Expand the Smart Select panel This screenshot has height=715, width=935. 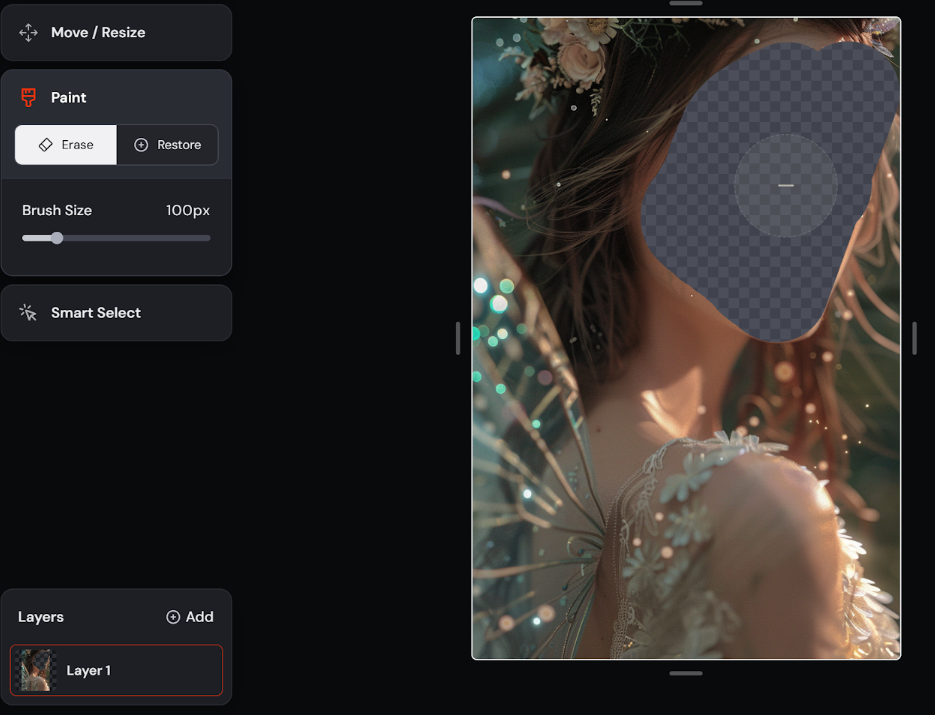click(x=116, y=313)
